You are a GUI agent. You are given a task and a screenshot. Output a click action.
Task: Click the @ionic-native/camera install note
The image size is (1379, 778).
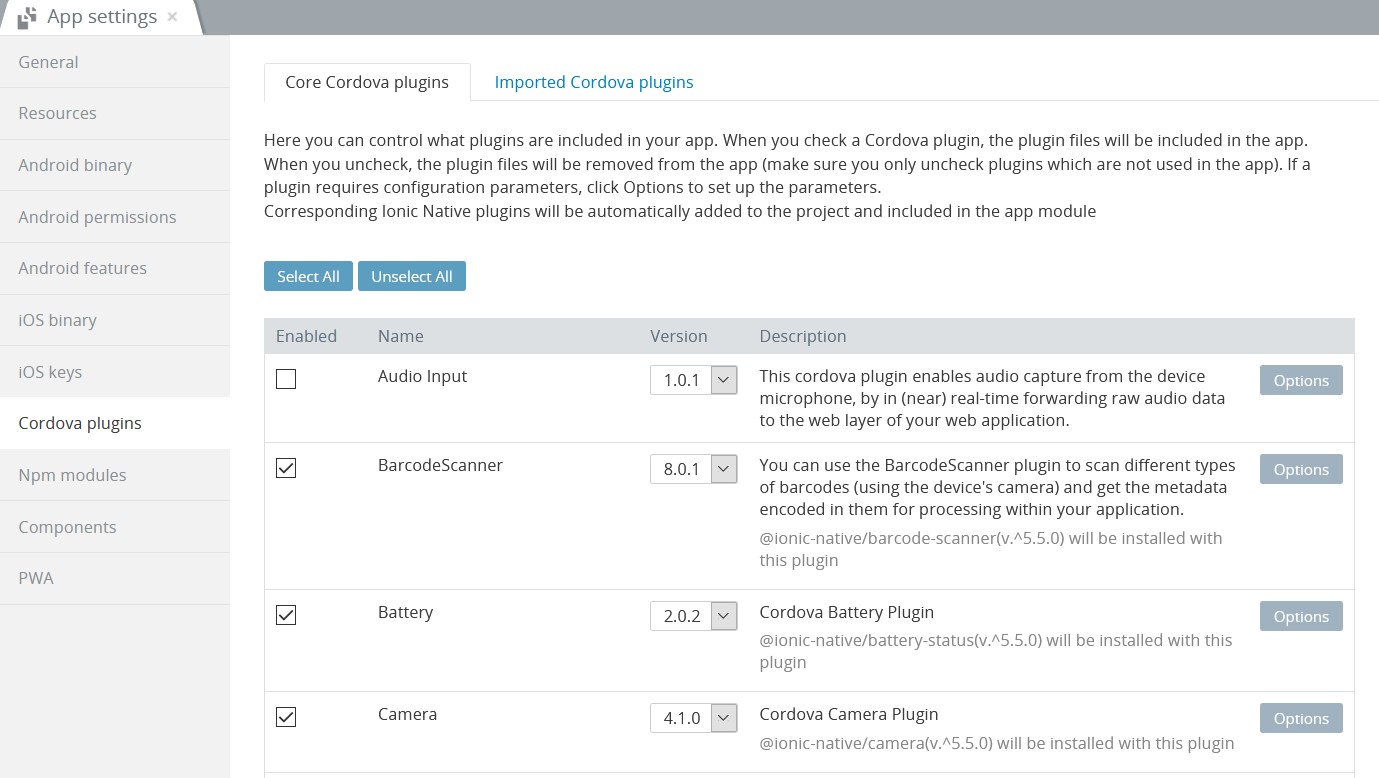(997, 743)
